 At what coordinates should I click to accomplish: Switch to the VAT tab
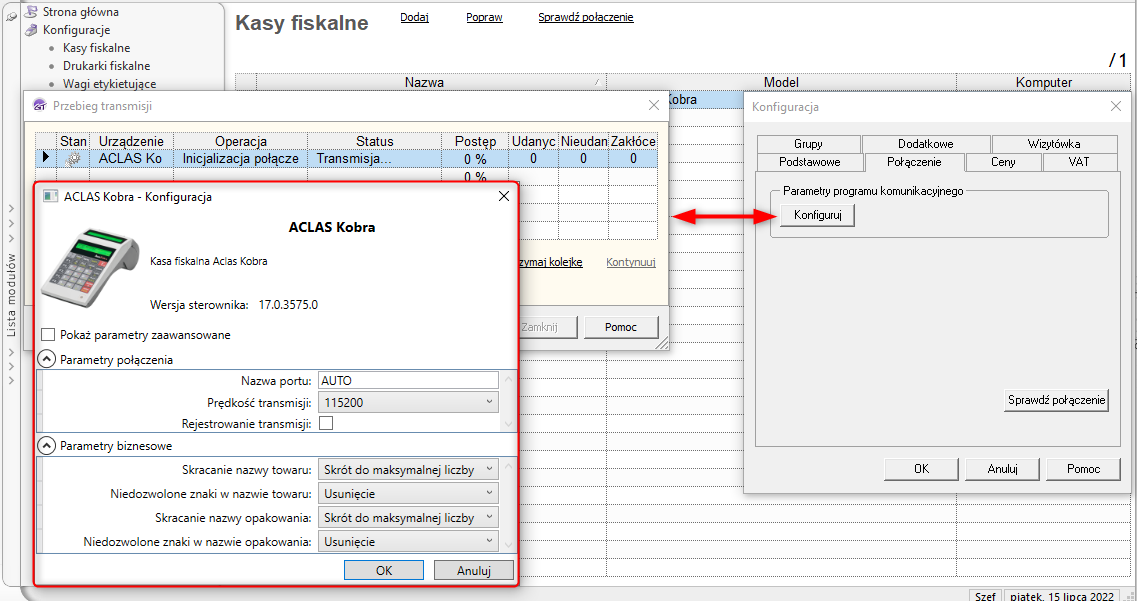(1079, 162)
